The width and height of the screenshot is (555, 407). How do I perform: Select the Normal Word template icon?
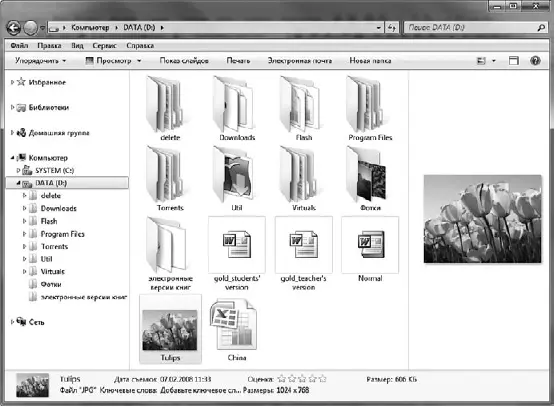[370, 245]
